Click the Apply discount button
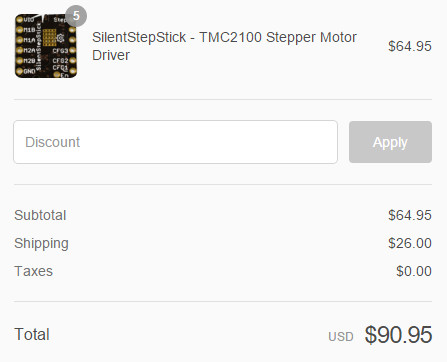 (390, 142)
